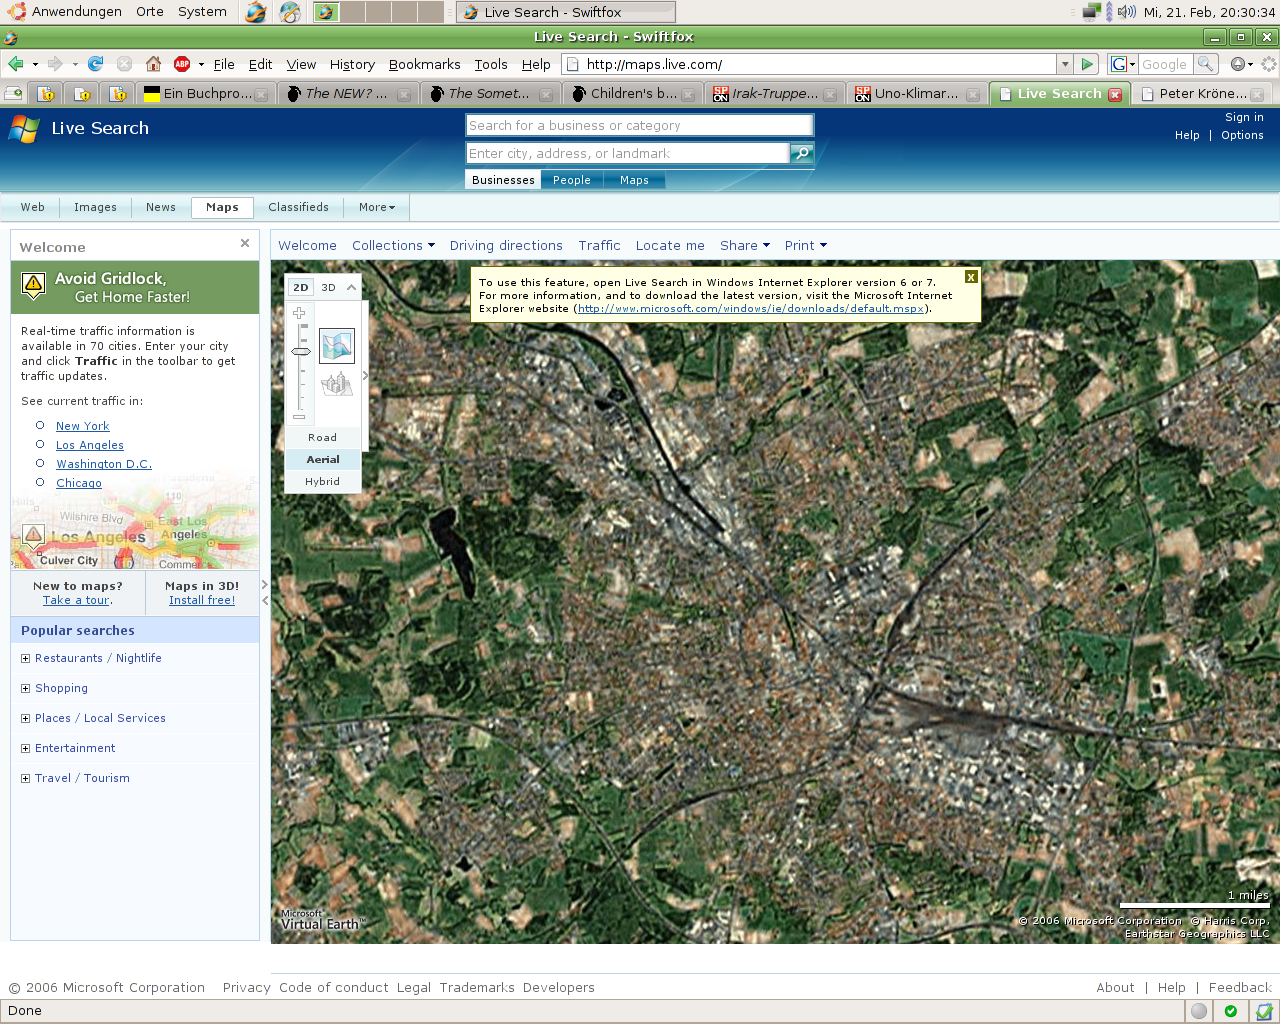The image size is (1280, 1024).
Task: Close the Live Search browser tab
Action: (x=1115, y=94)
